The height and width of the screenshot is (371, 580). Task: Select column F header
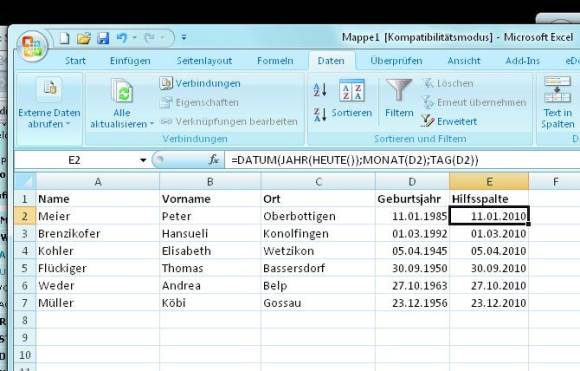(555, 182)
